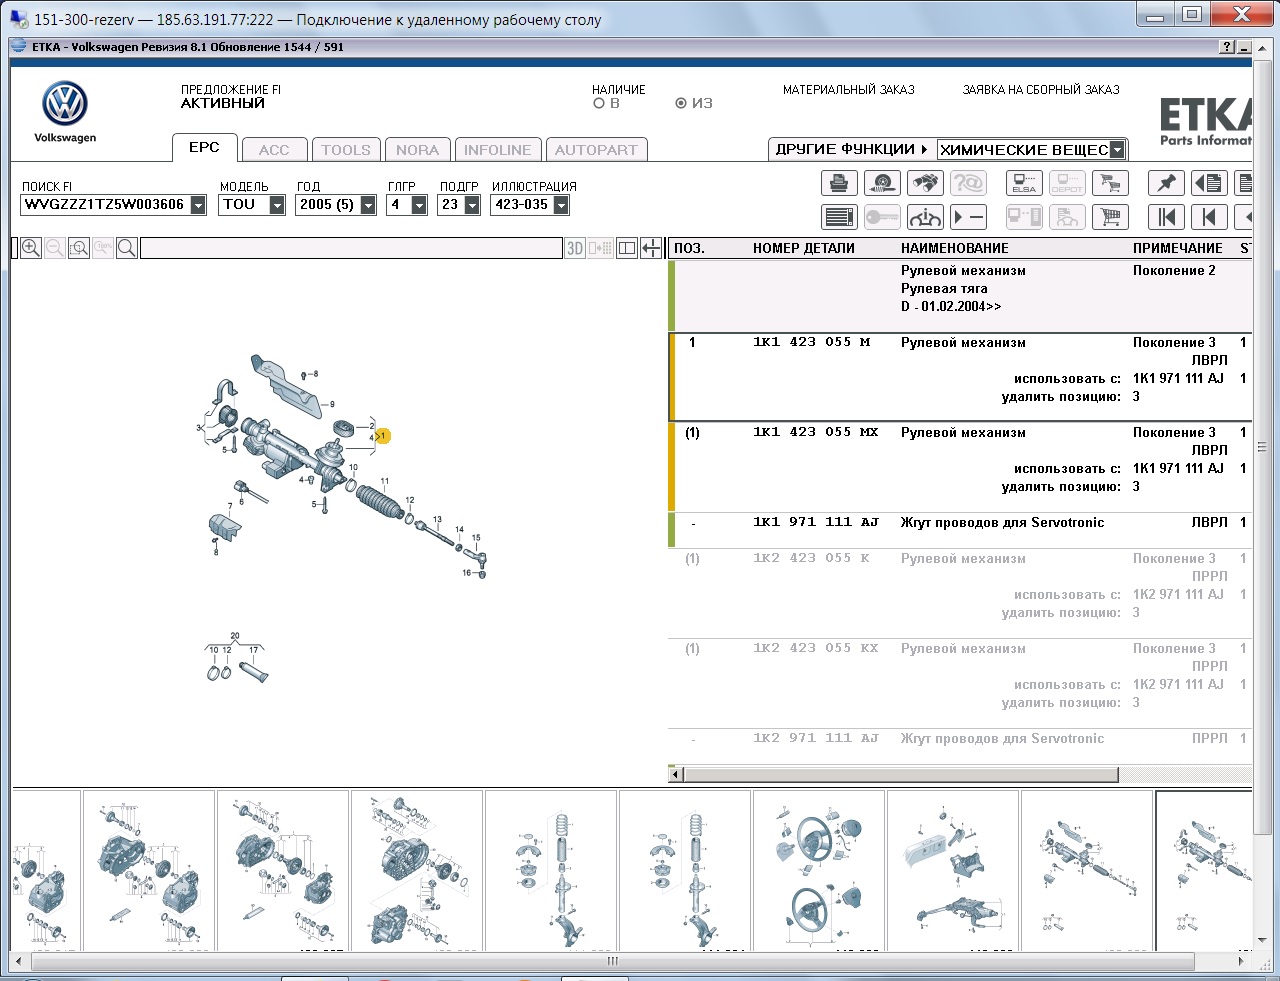Image resolution: width=1280 pixels, height=981 pixels.
Task: Click the pushpin icon
Action: [x=1166, y=183]
